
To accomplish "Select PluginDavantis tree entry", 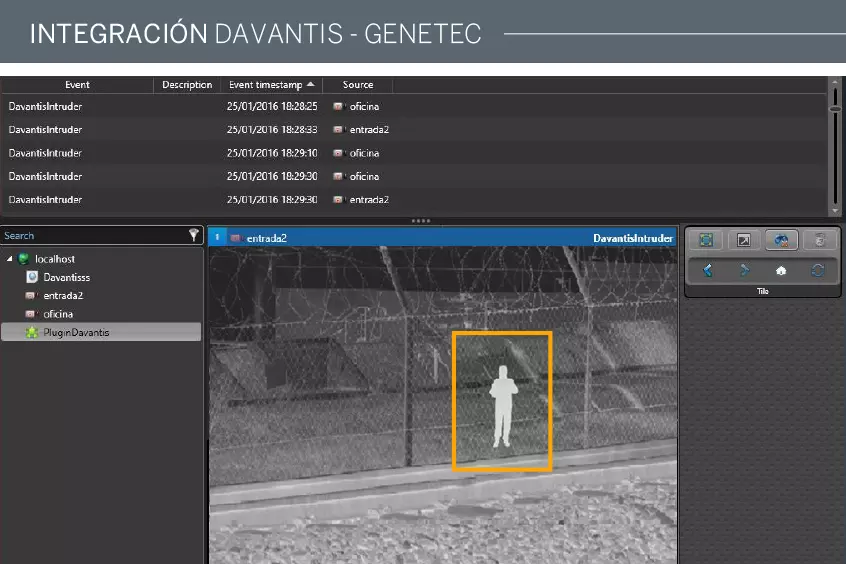I will 101,332.
